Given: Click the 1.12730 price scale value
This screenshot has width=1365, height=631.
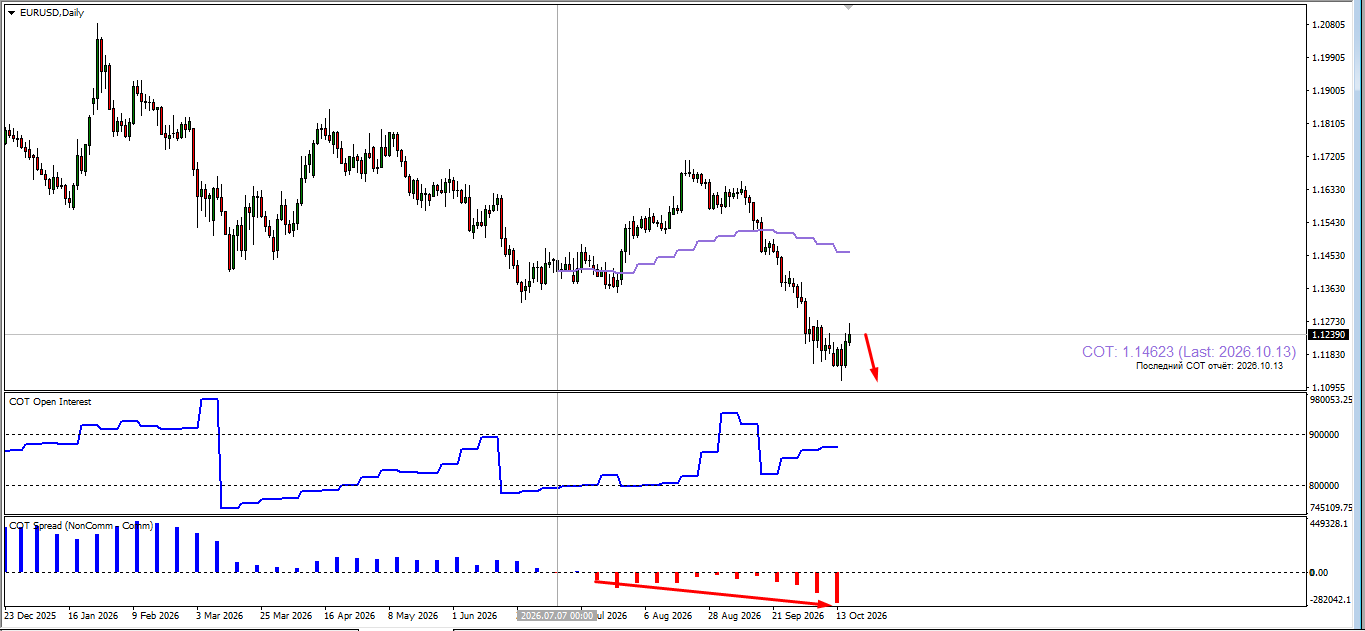Looking at the screenshot, I should click(1329, 321).
